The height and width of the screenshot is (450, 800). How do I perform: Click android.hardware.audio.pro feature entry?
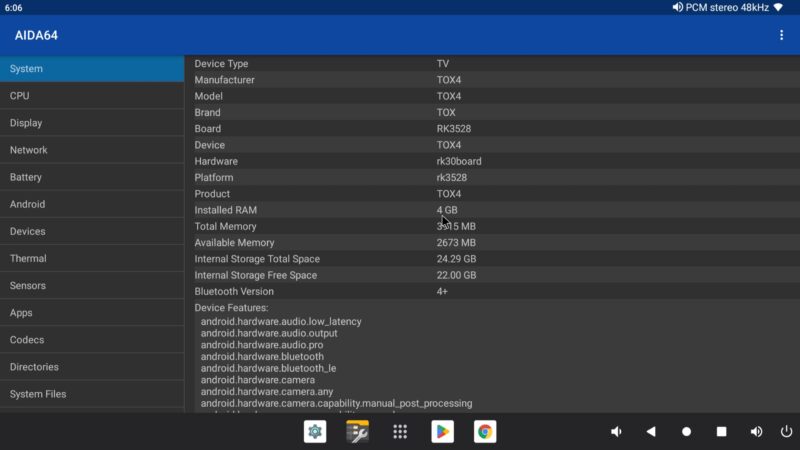[262, 345]
